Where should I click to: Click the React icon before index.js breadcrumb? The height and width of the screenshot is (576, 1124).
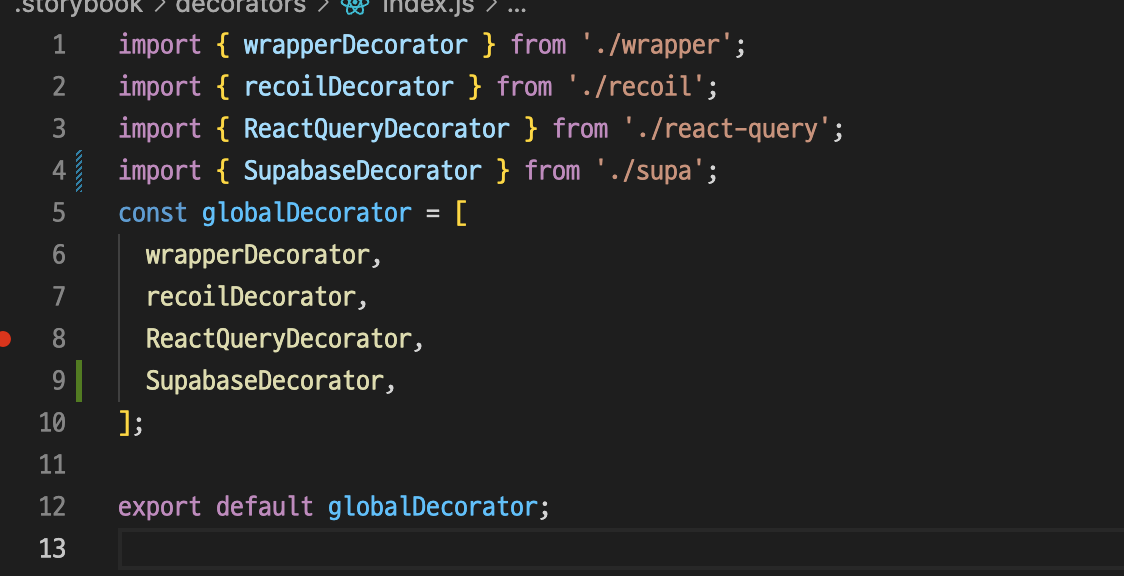click(x=355, y=6)
